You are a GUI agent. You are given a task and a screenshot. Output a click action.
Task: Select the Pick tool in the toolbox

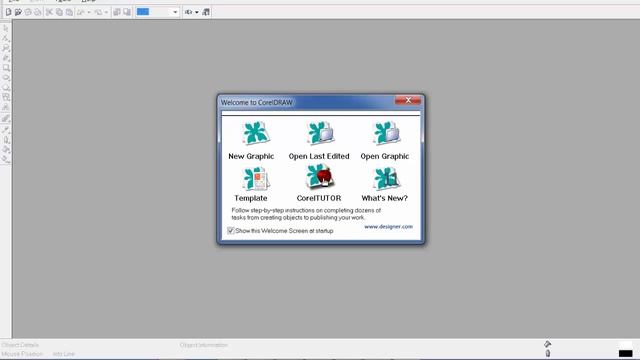pyautogui.click(x=6, y=28)
